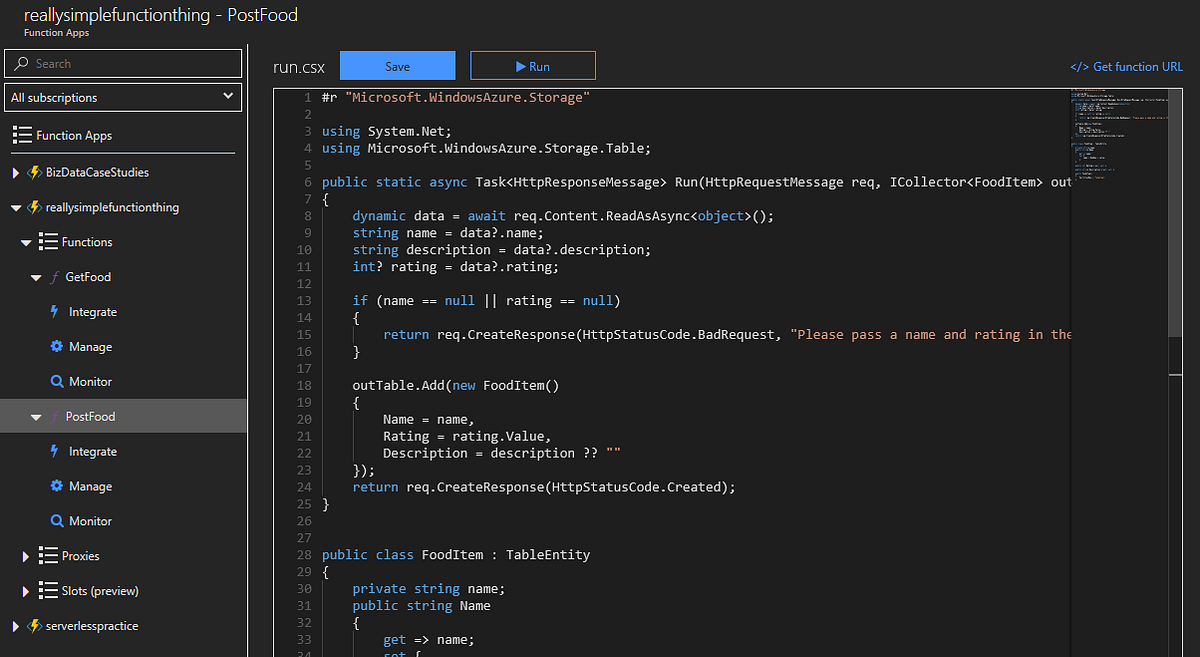Click the Run button
Image resolution: width=1200 pixels, height=657 pixels.
click(x=533, y=66)
